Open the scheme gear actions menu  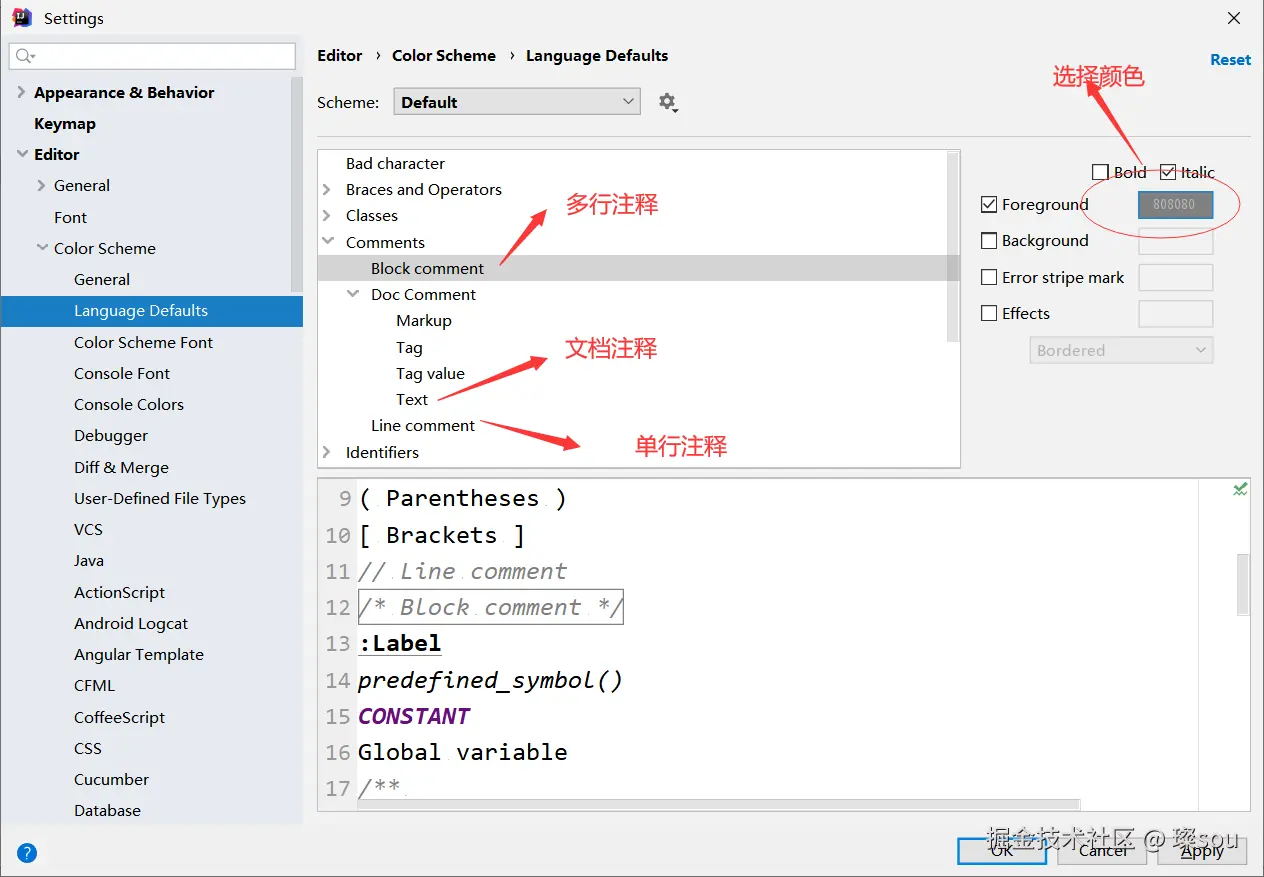click(x=668, y=102)
